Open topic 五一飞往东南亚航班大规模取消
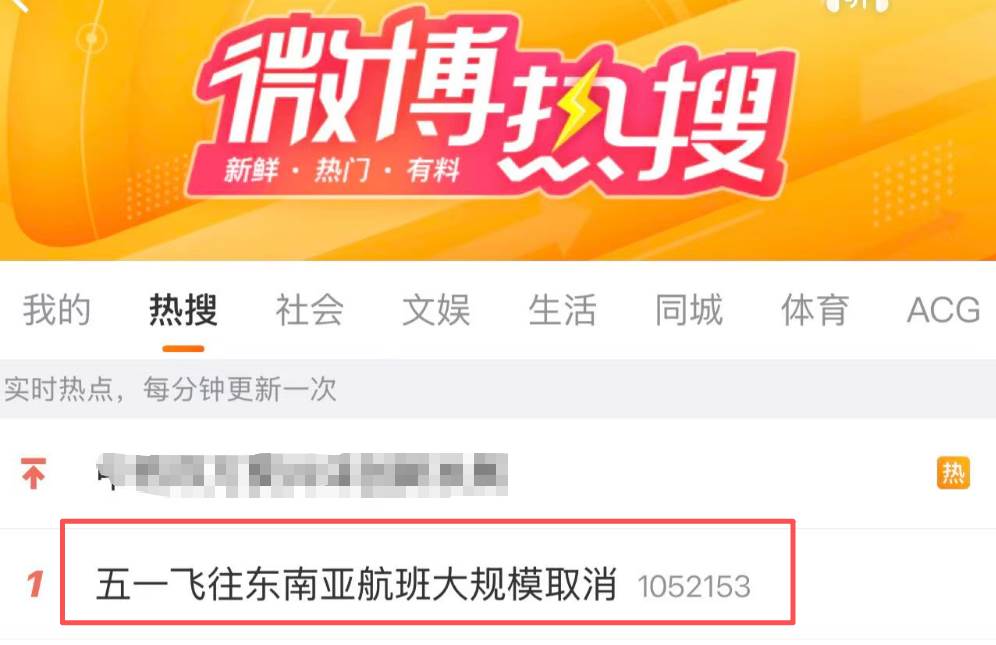This screenshot has width=996, height=645. tap(356, 584)
